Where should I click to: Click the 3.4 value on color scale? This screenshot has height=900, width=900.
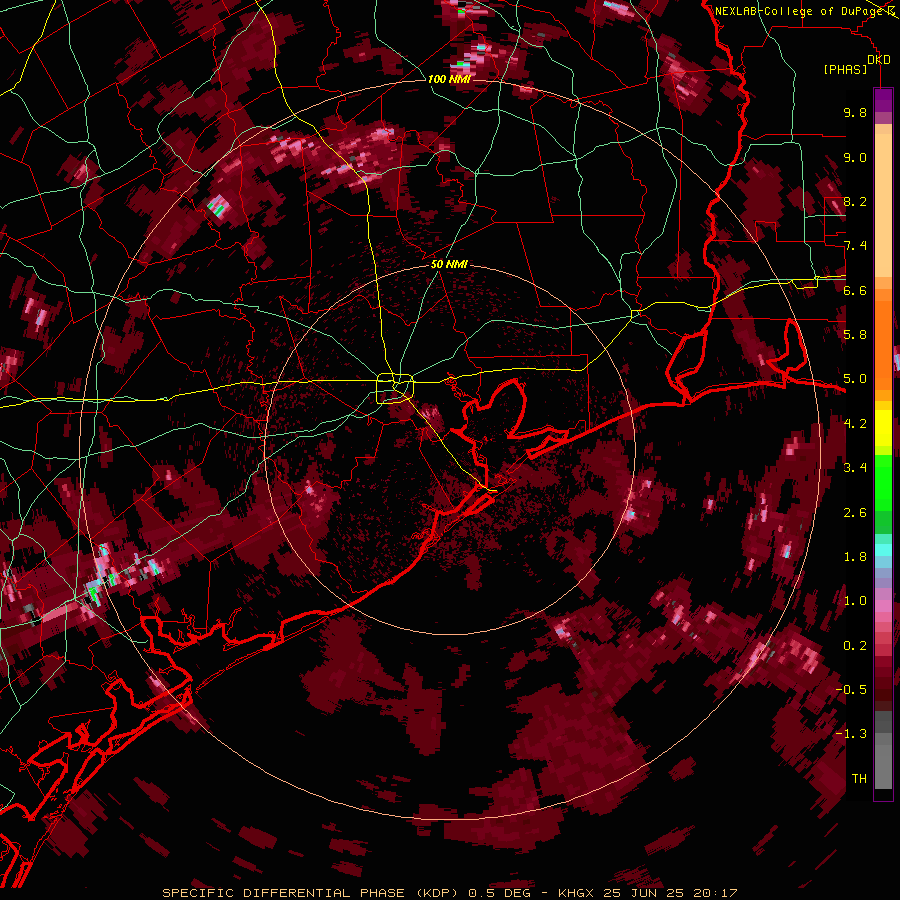tap(855, 468)
